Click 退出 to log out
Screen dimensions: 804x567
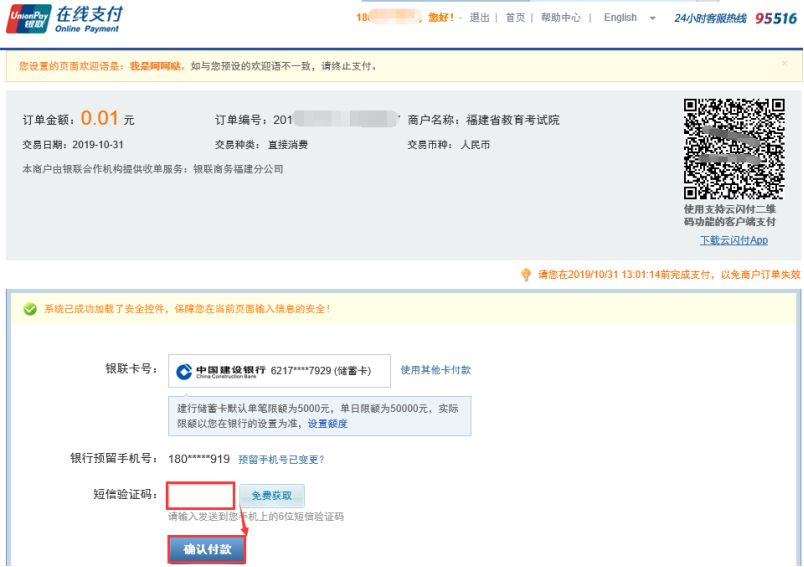pyautogui.click(x=480, y=18)
